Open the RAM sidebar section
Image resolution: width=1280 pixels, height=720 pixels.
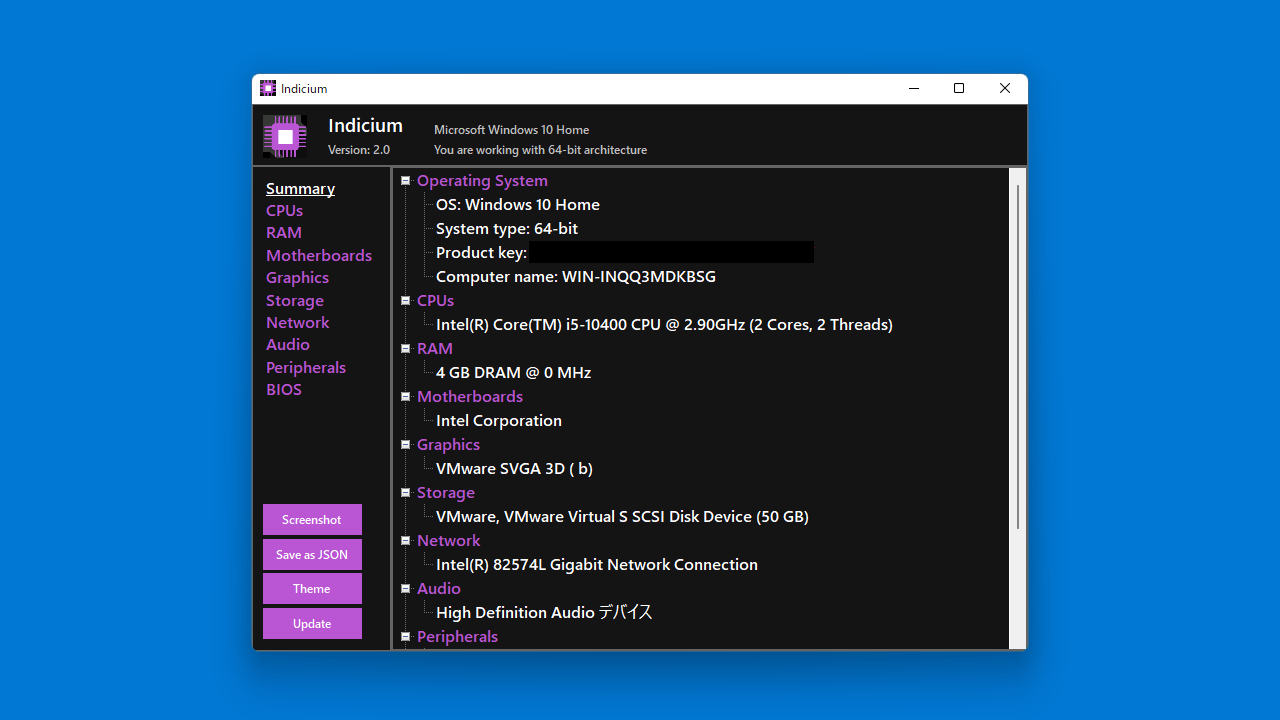(x=284, y=233)
